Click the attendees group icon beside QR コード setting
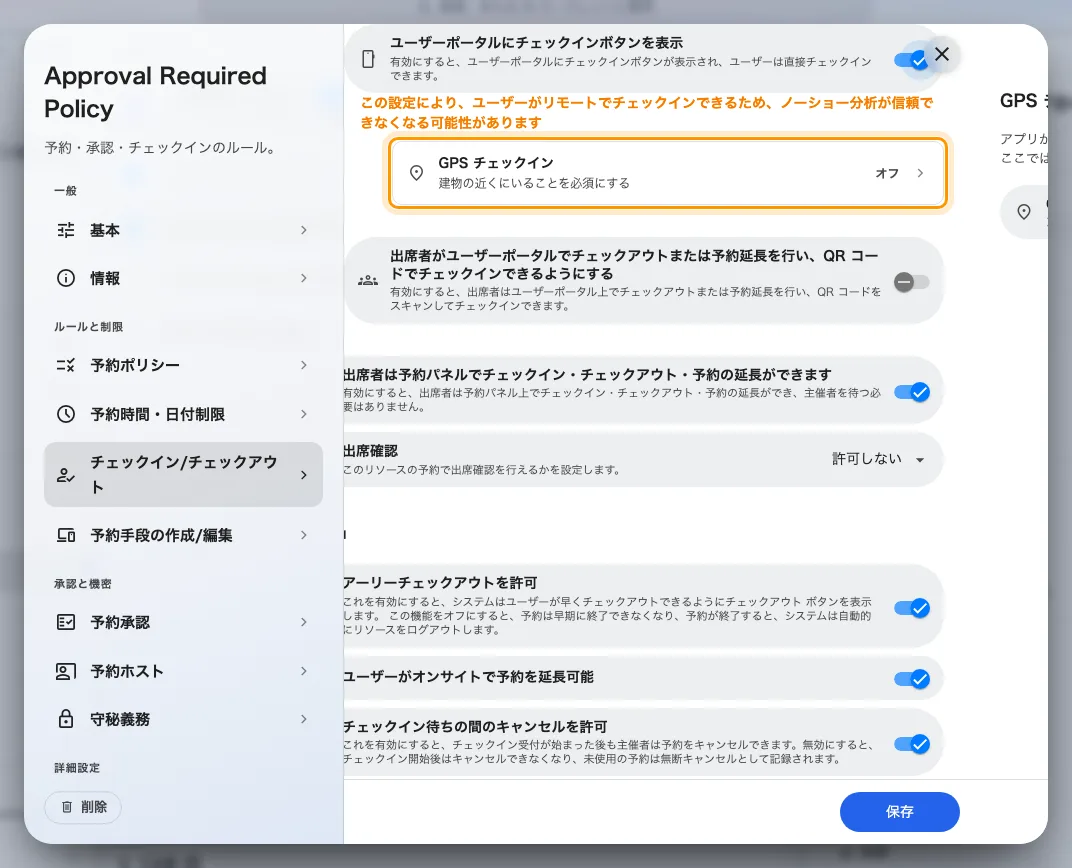 pos(368,280)
